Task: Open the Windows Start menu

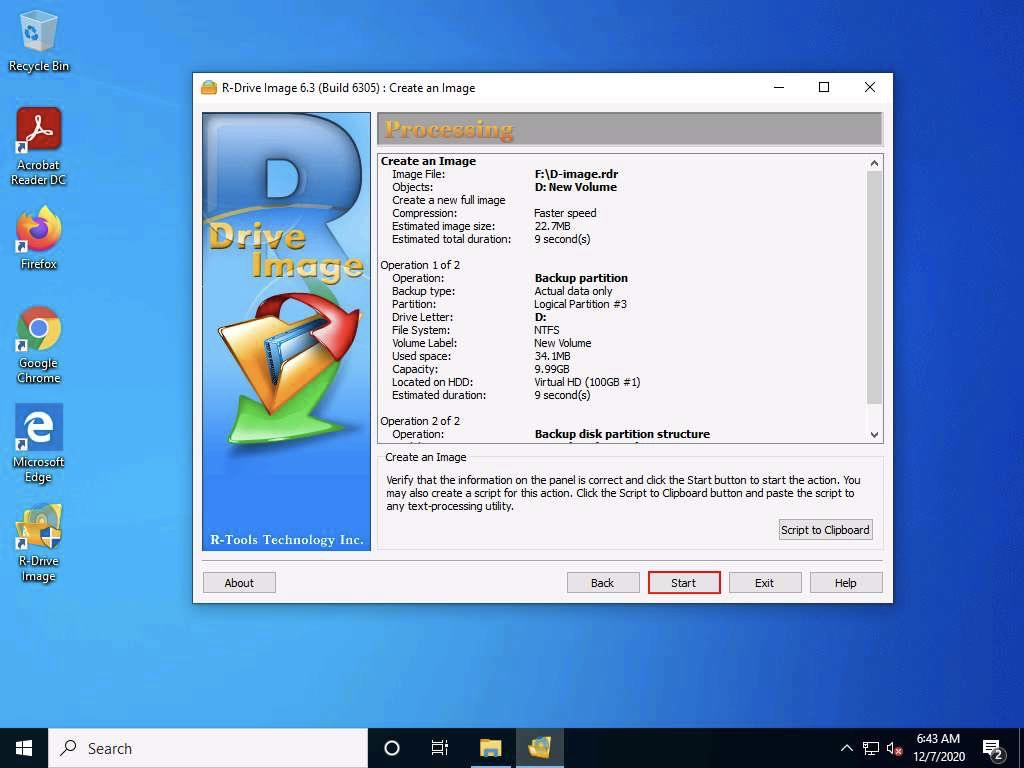Action: click(24, 748)
